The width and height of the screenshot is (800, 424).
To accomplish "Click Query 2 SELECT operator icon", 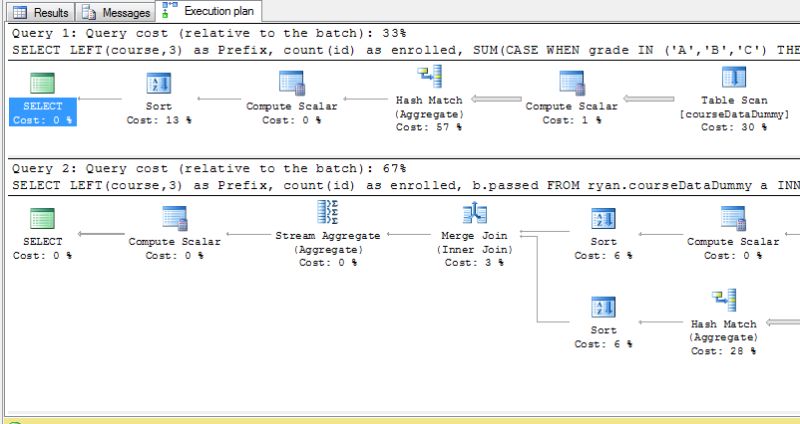I will [42, 218].
